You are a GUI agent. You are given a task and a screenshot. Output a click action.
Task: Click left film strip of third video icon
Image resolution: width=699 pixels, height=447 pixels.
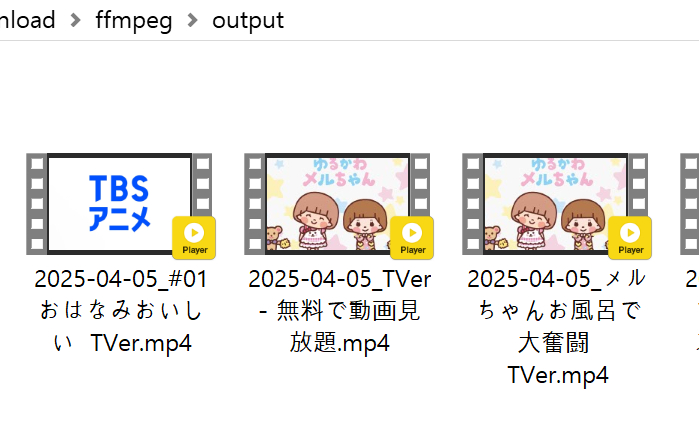click(x=473, y=204)
